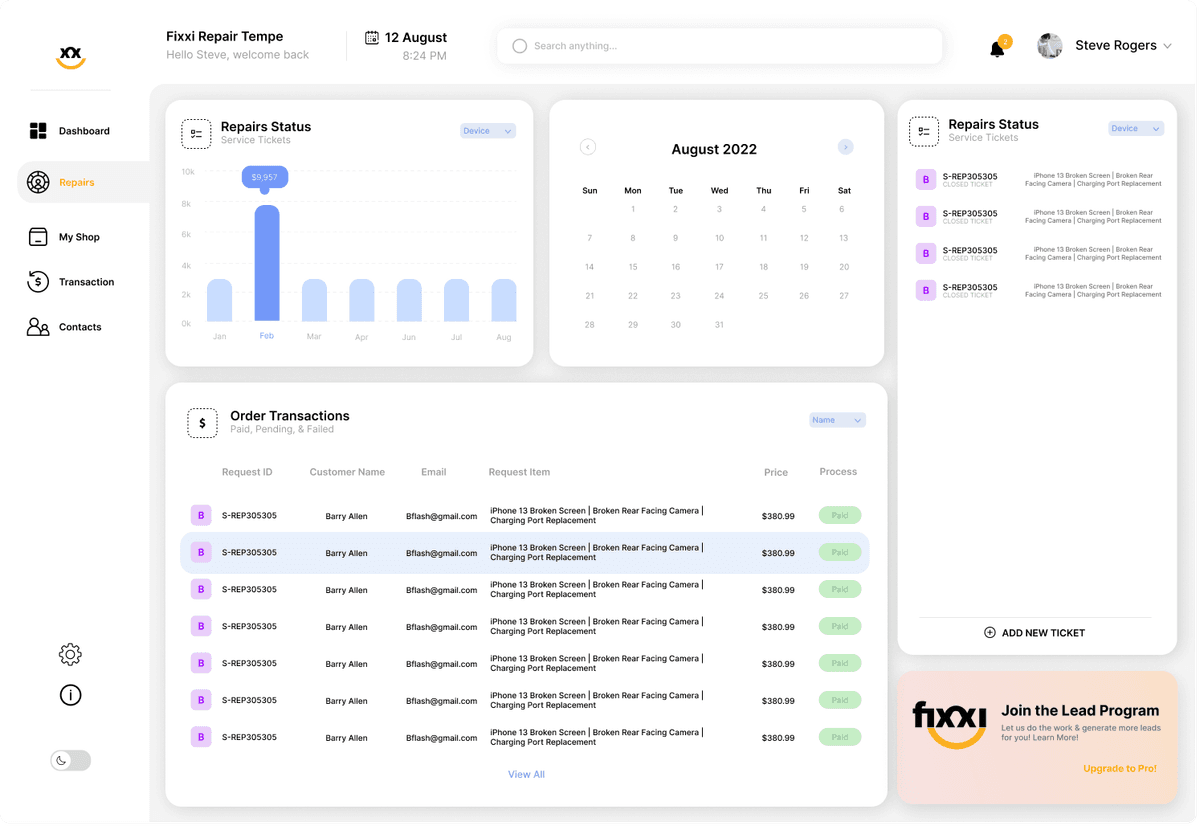This screenshot has height=831, width=1200.
Task: Open the Device filter on Repairs Status chart
Action: pos(487,130)
